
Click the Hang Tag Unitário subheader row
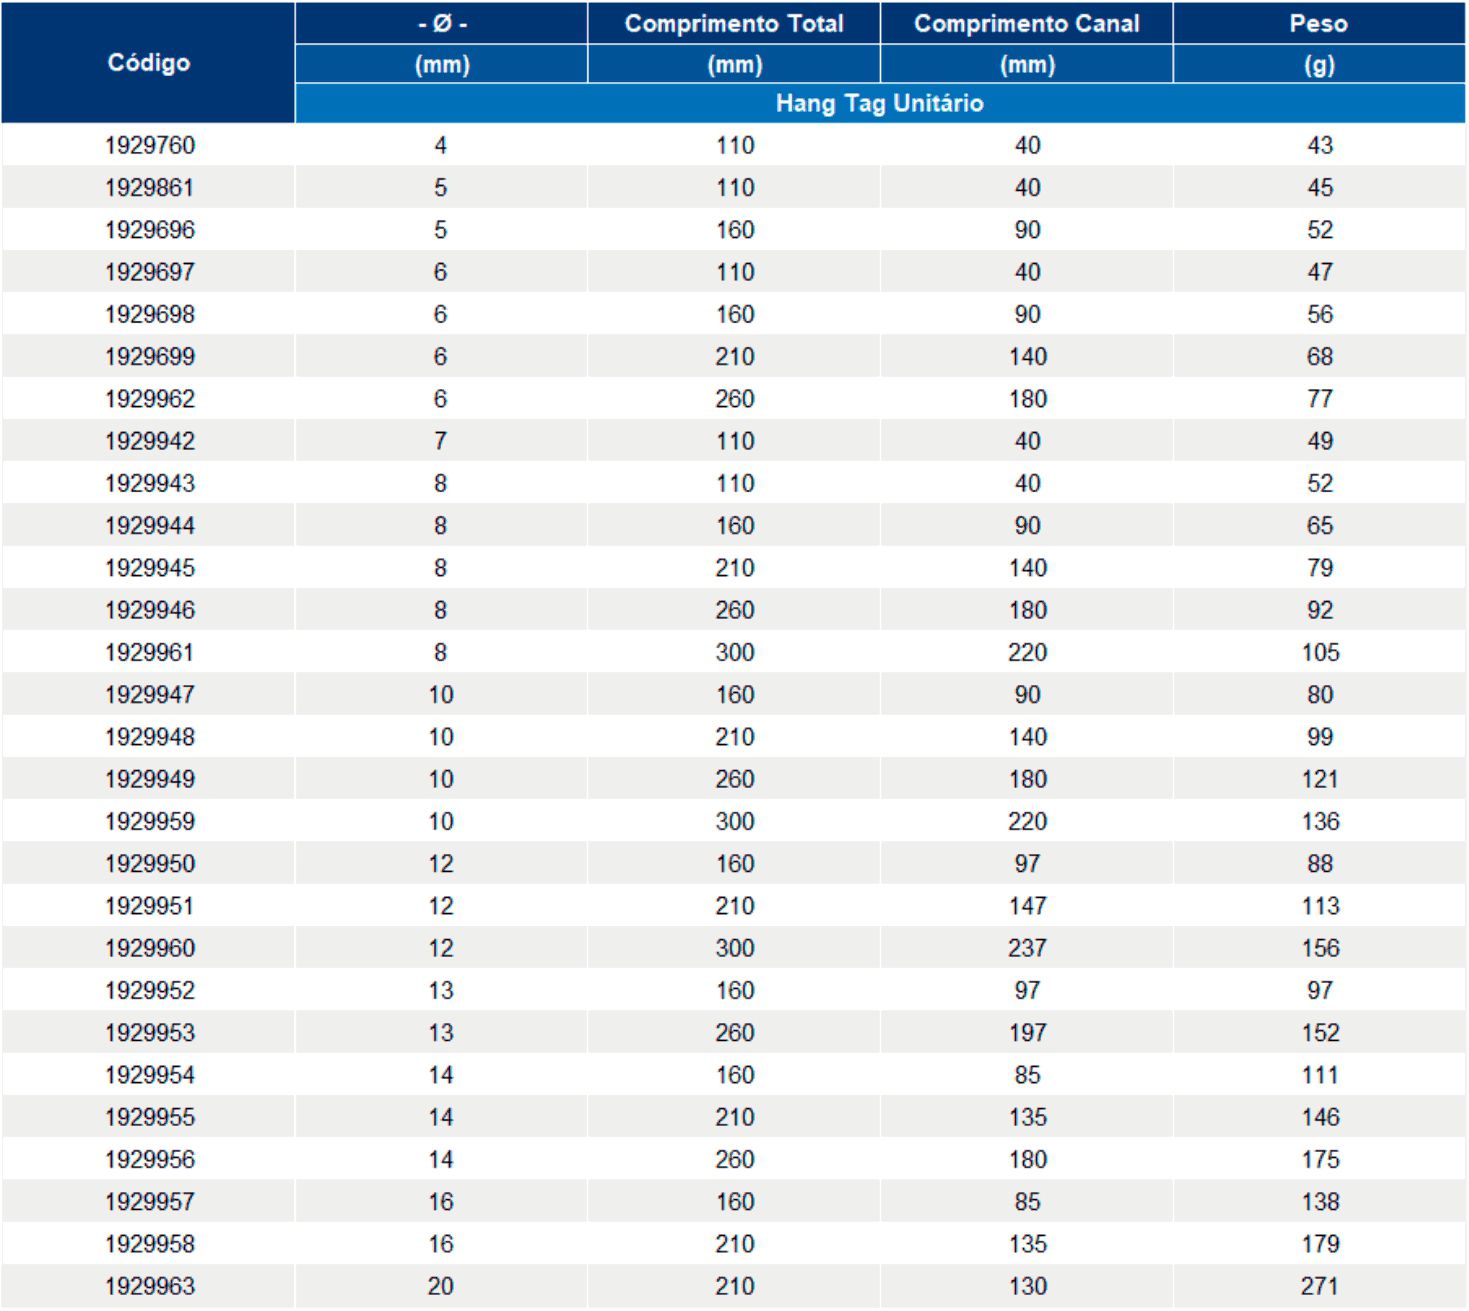coord(879,104)
